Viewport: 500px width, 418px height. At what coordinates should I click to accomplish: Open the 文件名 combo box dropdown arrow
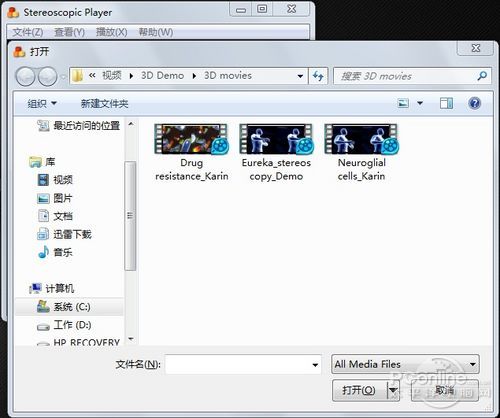(315, 365)
